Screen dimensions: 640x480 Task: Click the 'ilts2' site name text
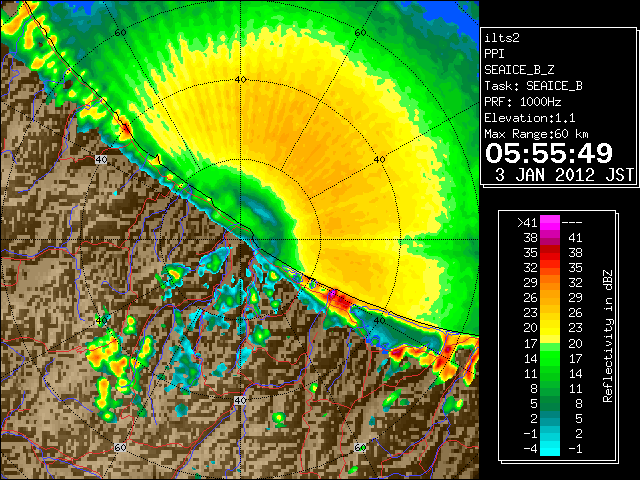click(502, 38)
